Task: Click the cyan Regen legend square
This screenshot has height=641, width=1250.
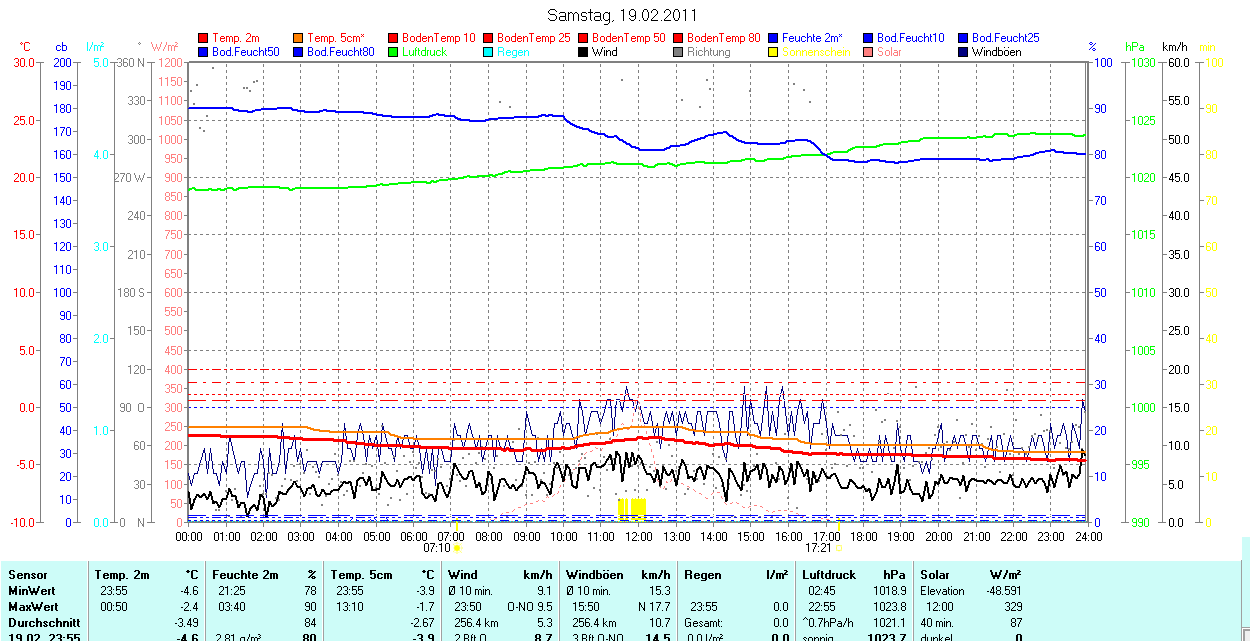Action: (x=488, y=52)
